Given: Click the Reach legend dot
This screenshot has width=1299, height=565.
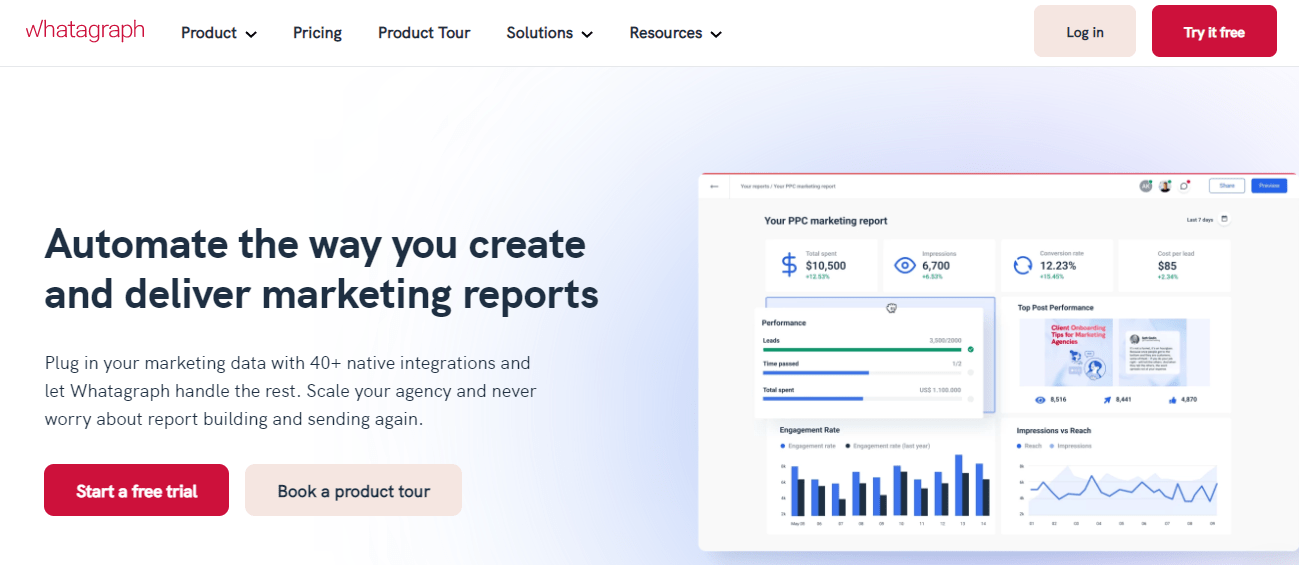Looking at the screenshot, I should tap(1019, 446).
